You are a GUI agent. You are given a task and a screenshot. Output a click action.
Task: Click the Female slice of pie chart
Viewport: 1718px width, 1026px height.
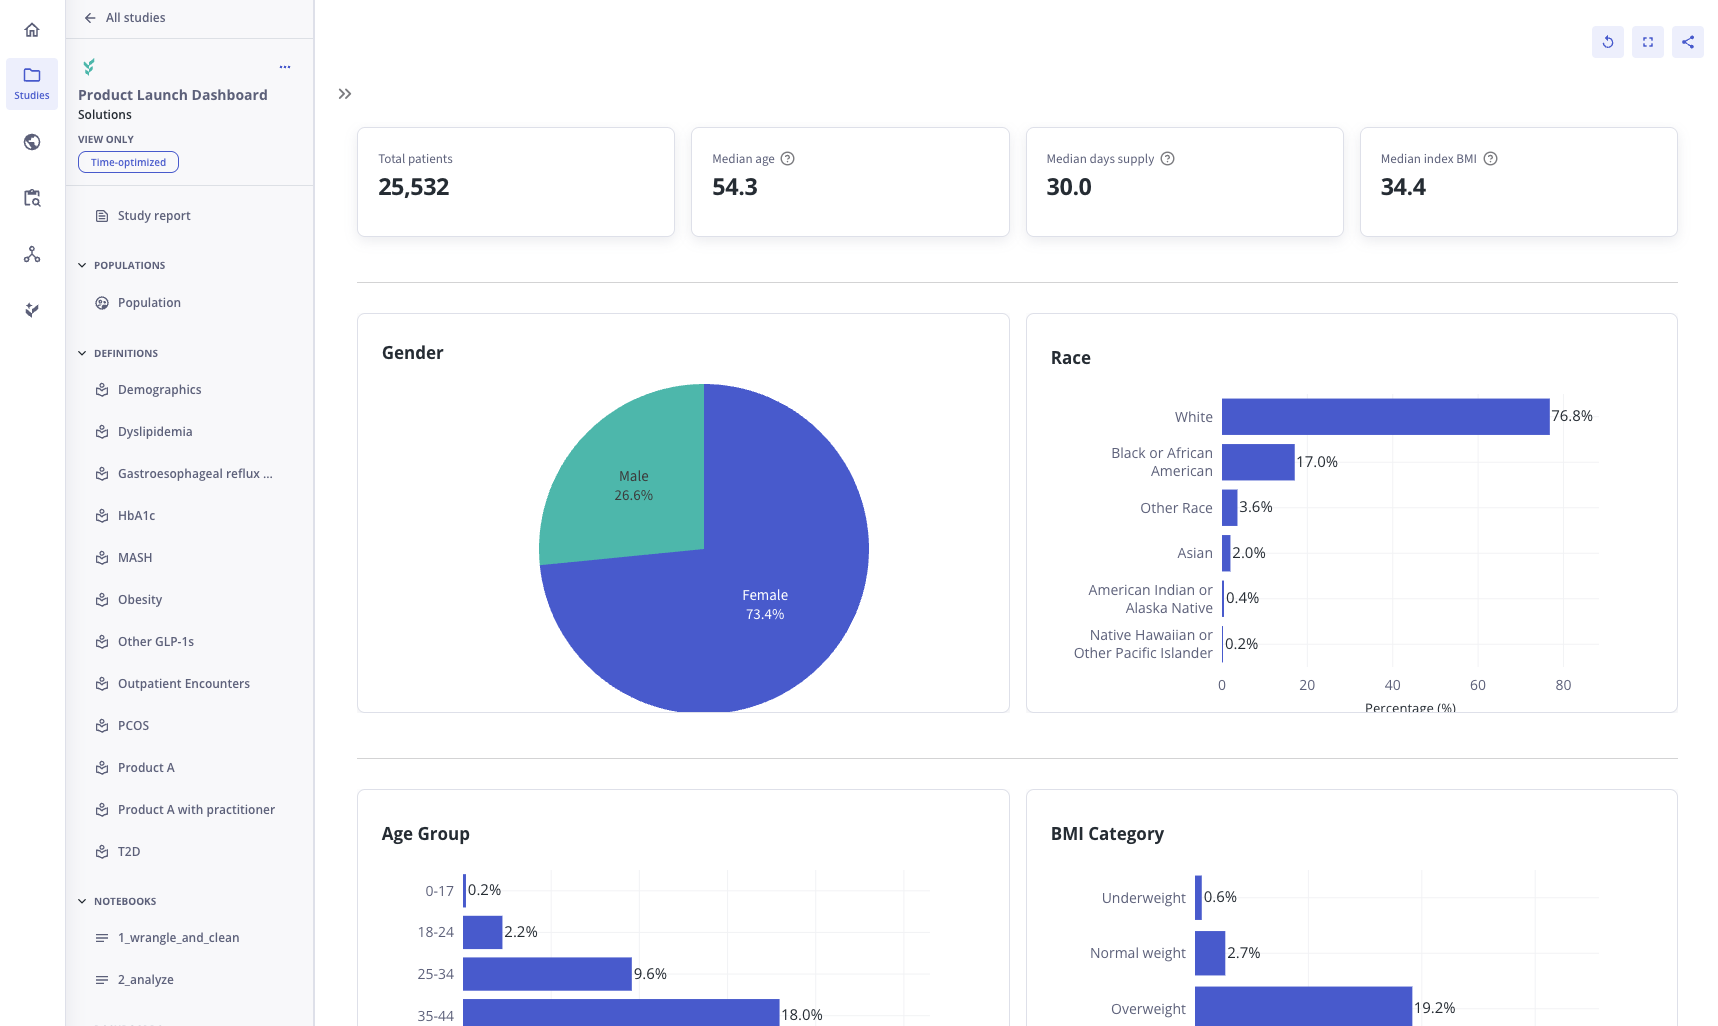764,620
